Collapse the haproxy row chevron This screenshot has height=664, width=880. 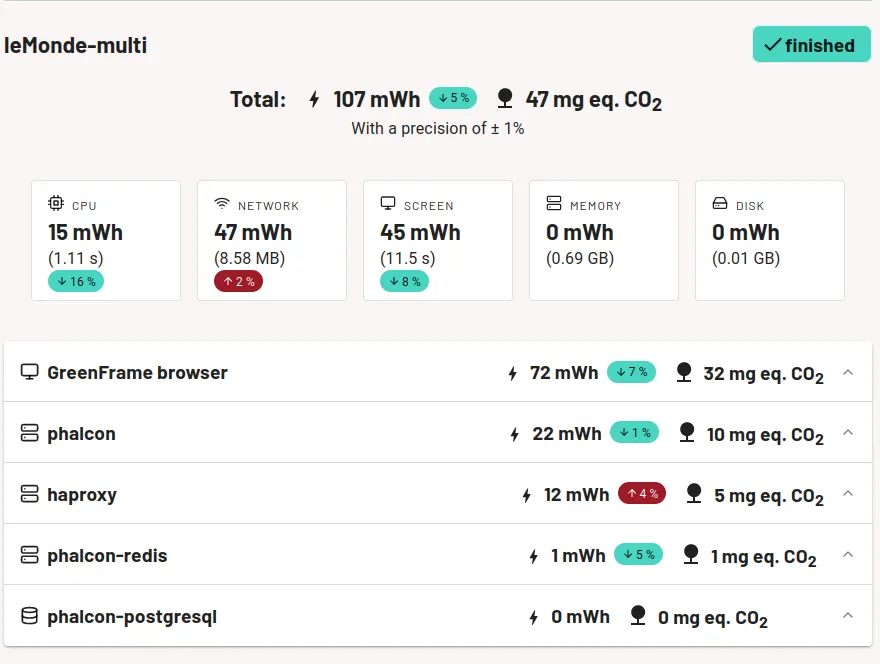[848, 494]
